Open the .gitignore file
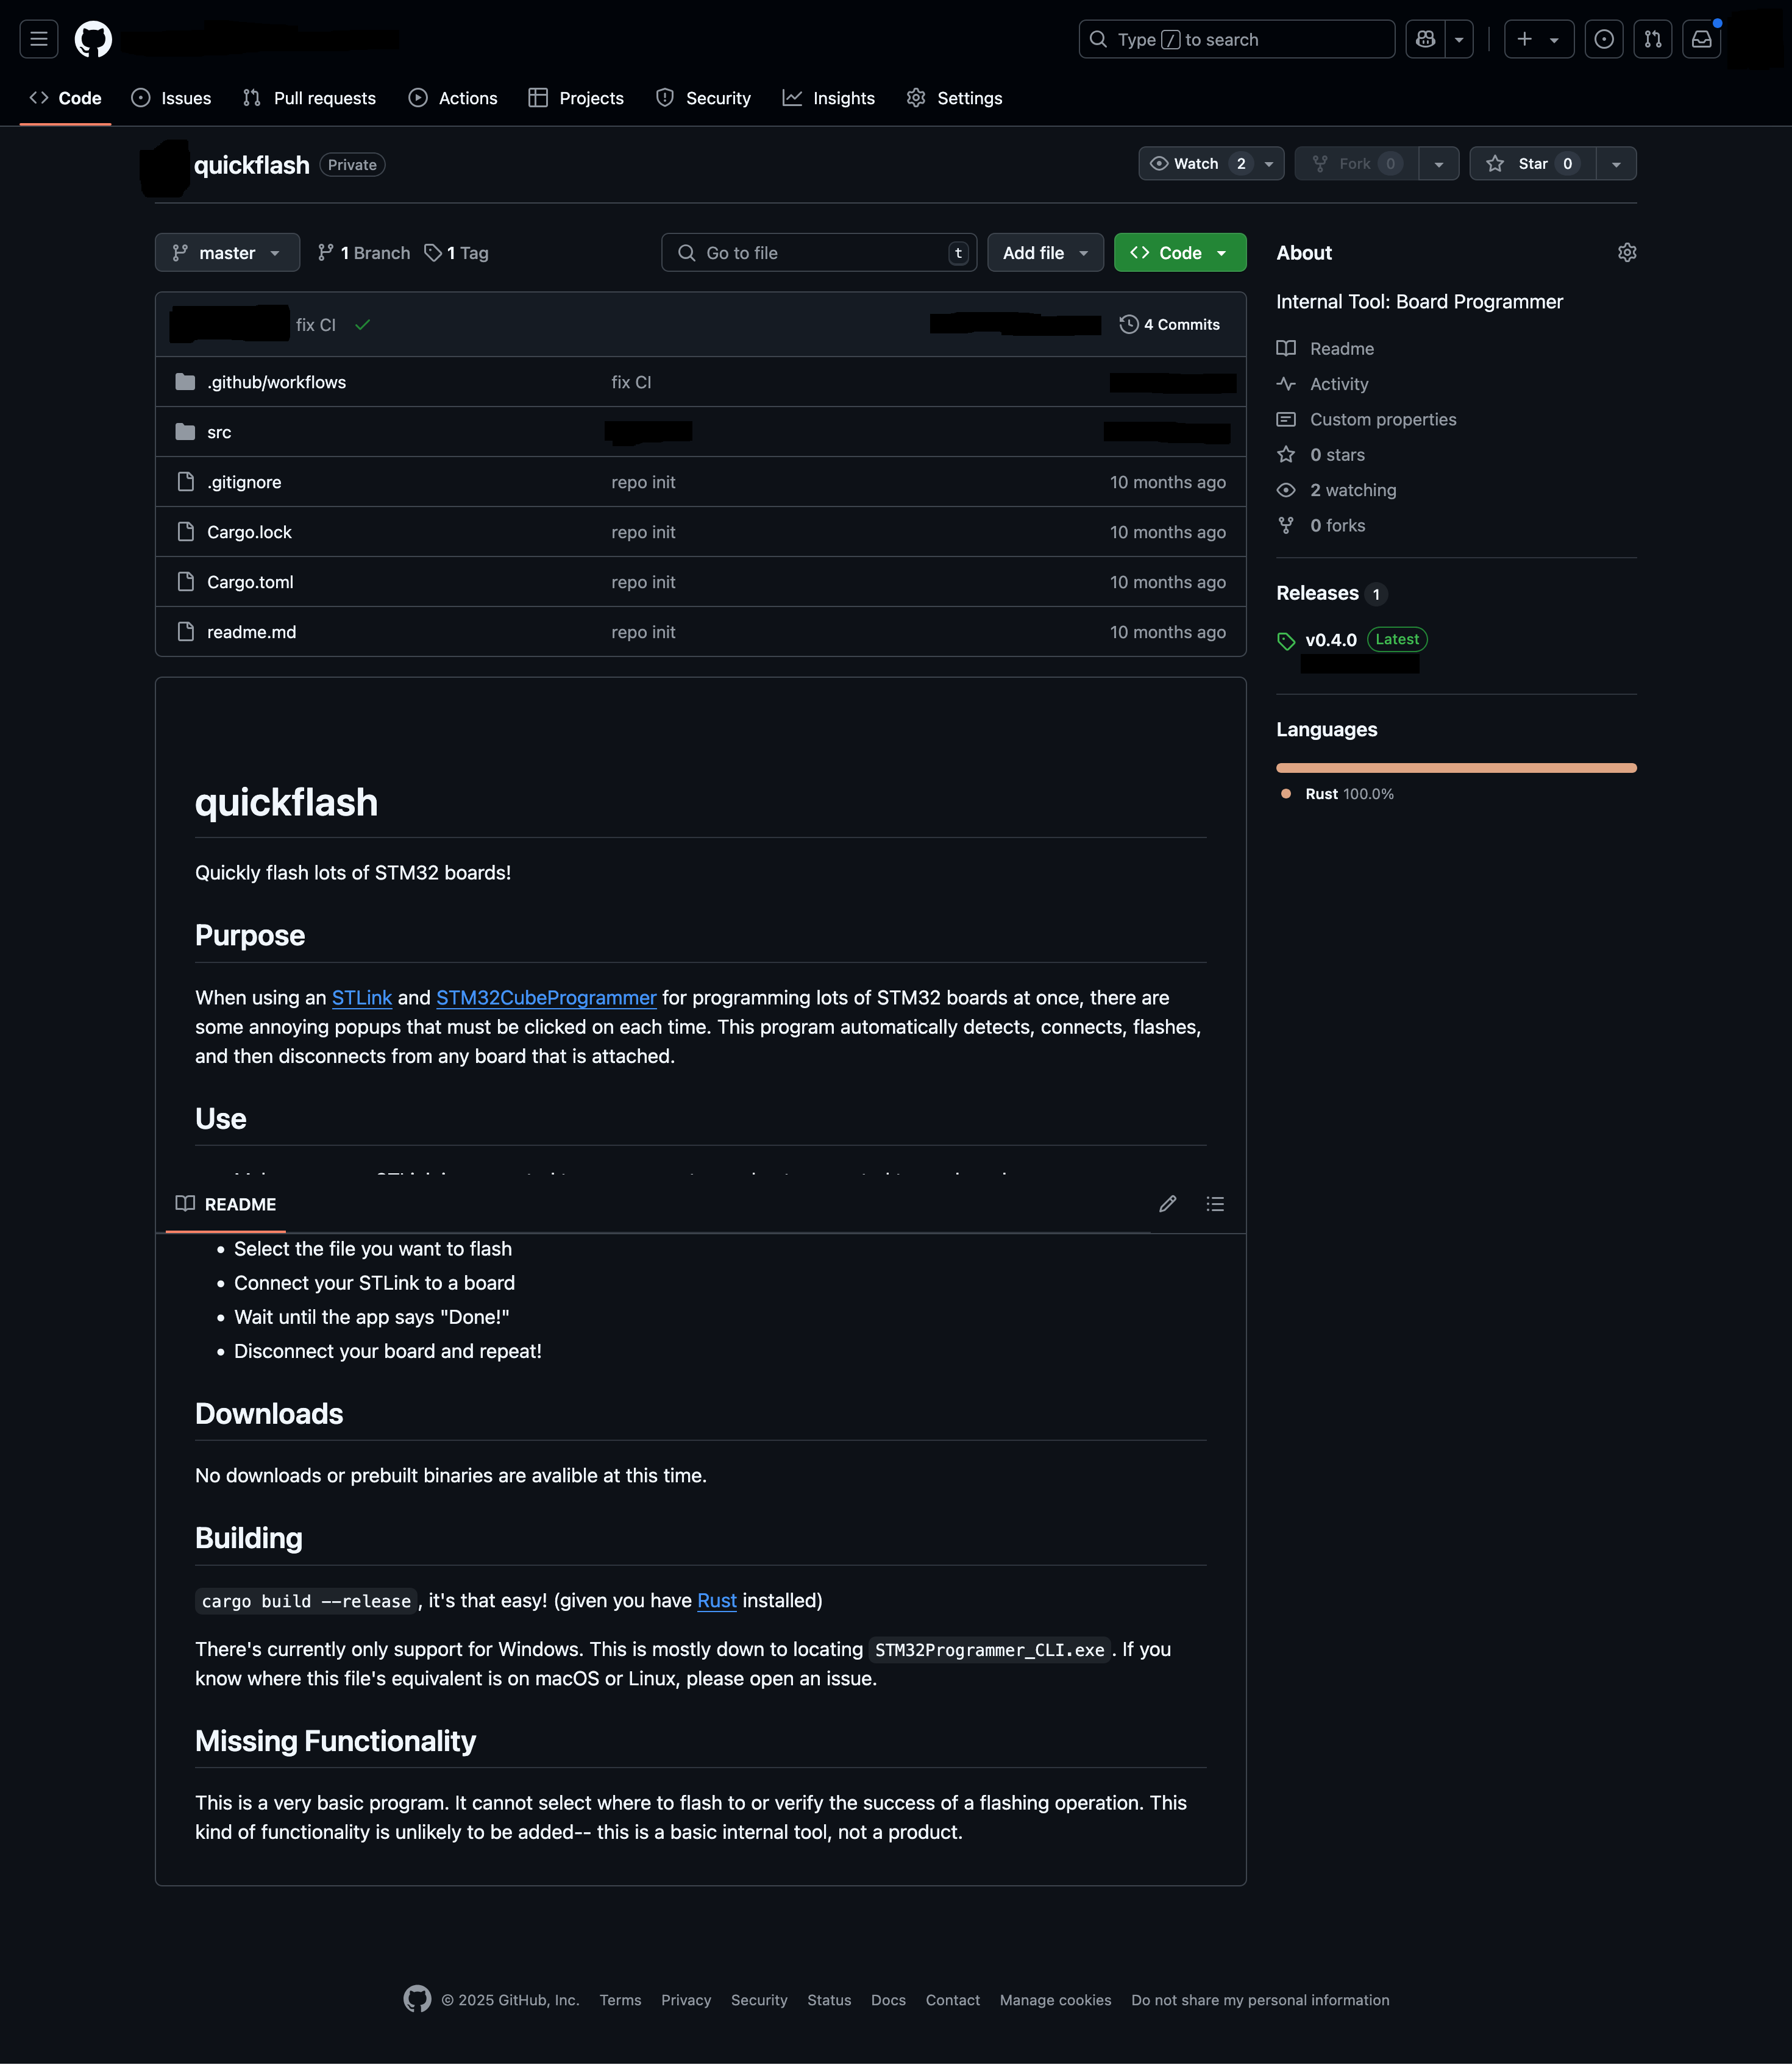The width and height of the screenshot is (1792, 2065). (244, 482)
